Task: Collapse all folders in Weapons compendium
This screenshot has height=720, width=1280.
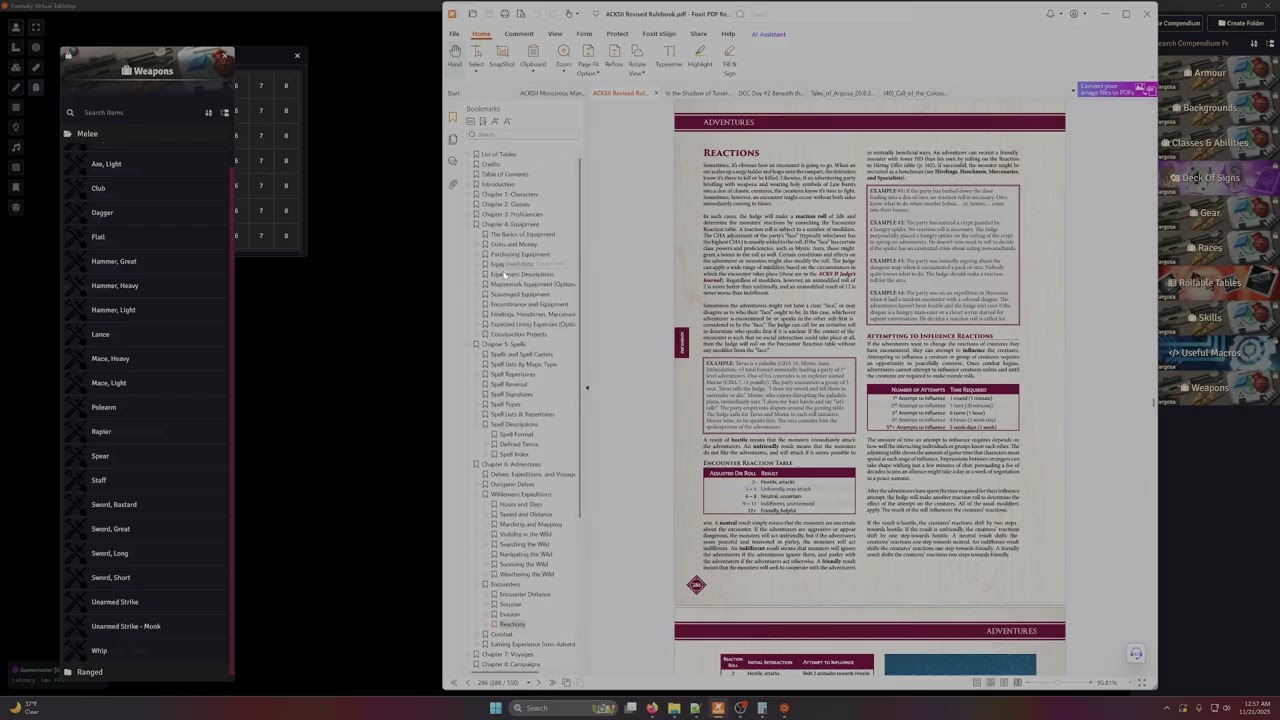Action: [x=224, y=113]
